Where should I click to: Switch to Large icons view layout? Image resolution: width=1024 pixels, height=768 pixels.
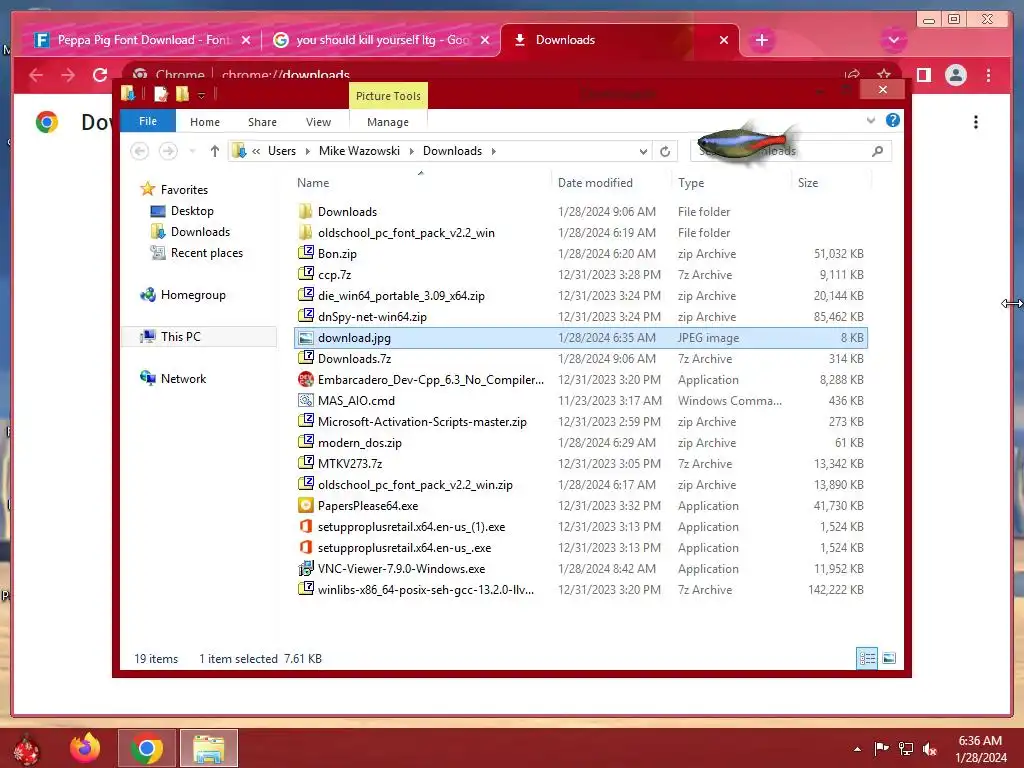[889, 658]
